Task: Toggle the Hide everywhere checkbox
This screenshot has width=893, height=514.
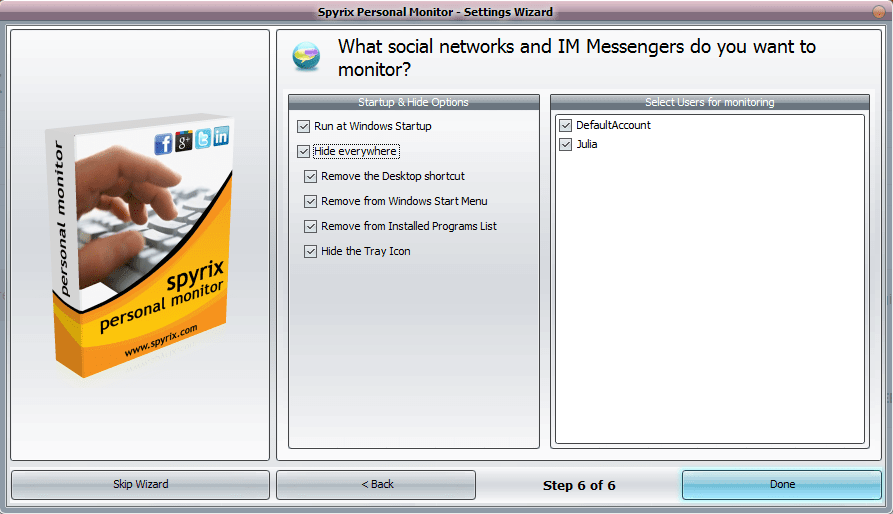Action: tap(304, 151)
